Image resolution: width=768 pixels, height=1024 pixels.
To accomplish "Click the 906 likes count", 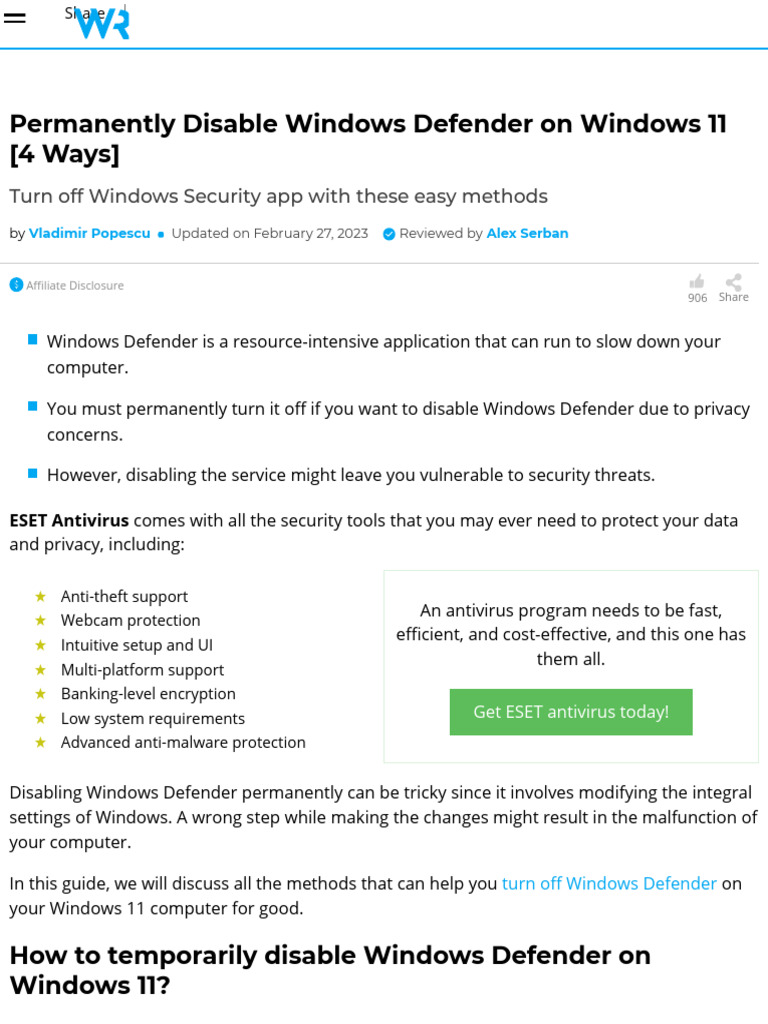I will click(x=697, y=298).
